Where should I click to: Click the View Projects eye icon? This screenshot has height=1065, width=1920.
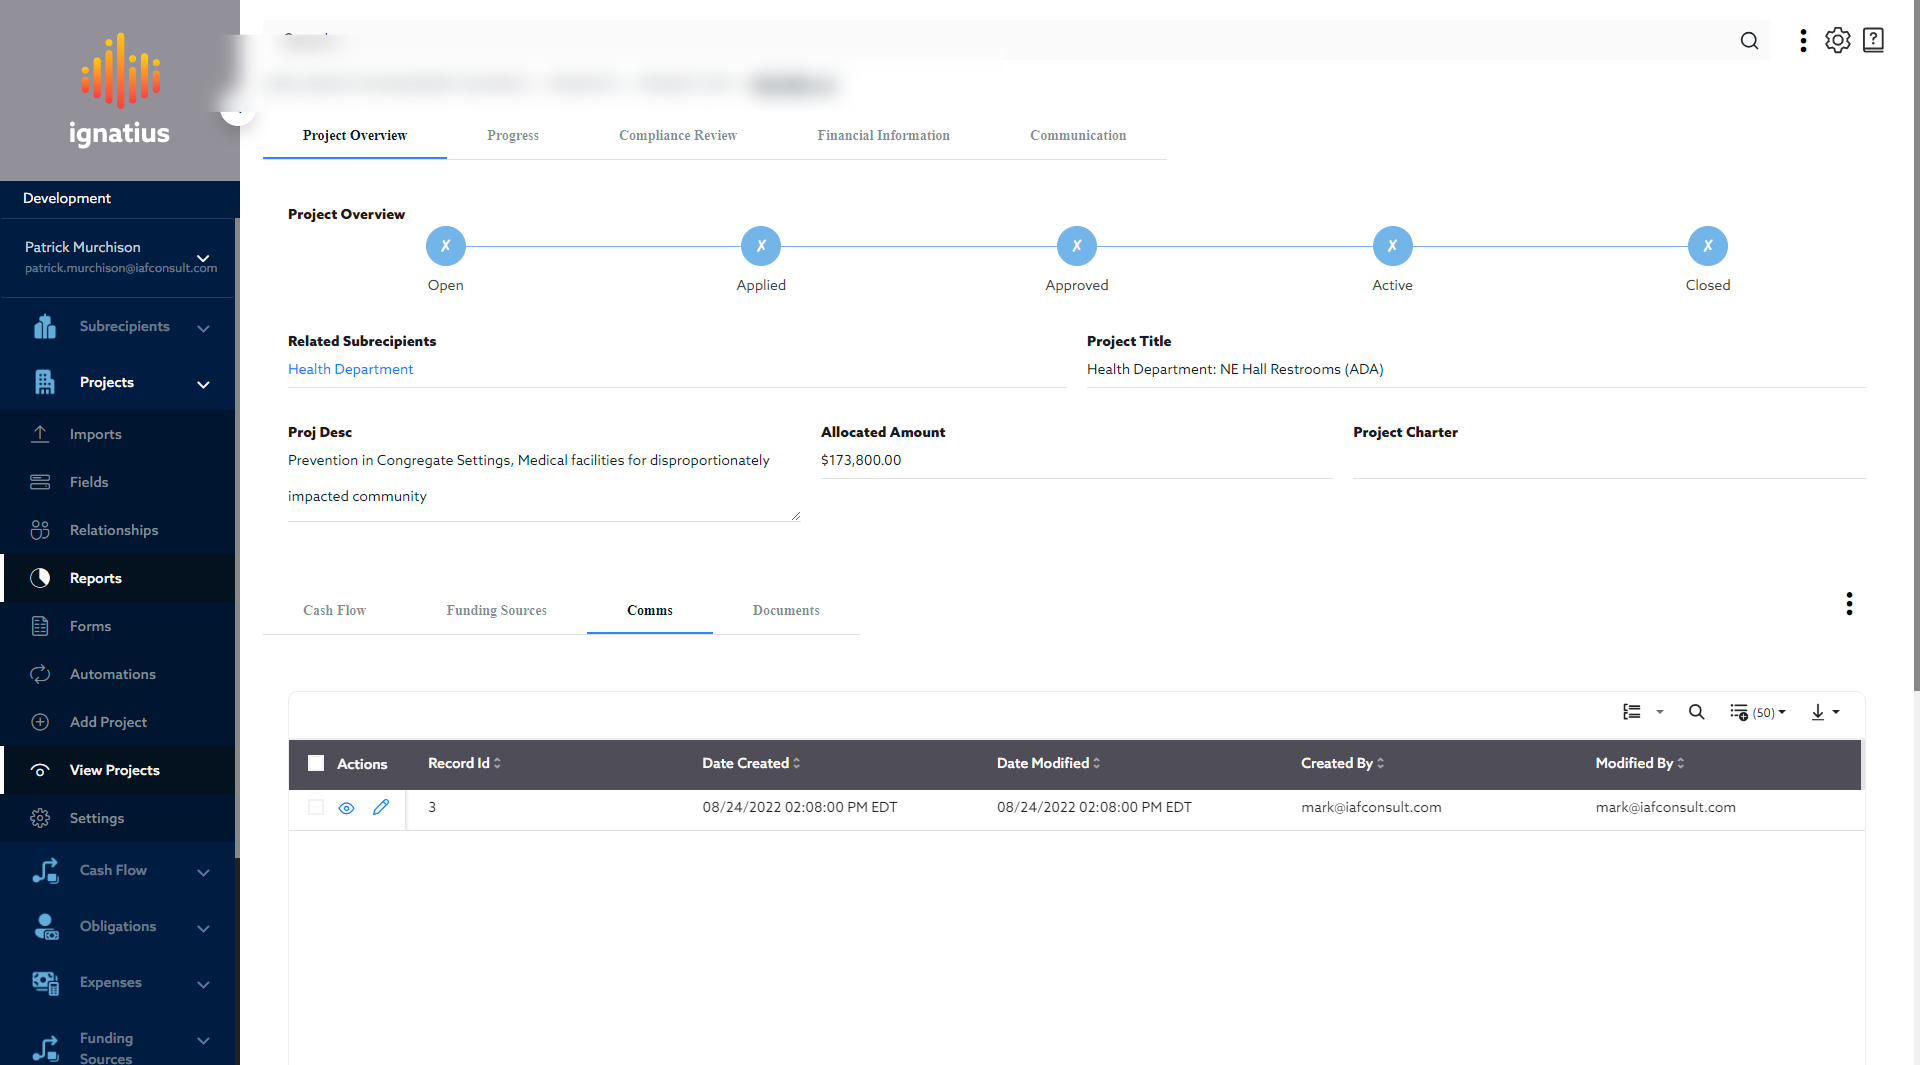[40, 770]
